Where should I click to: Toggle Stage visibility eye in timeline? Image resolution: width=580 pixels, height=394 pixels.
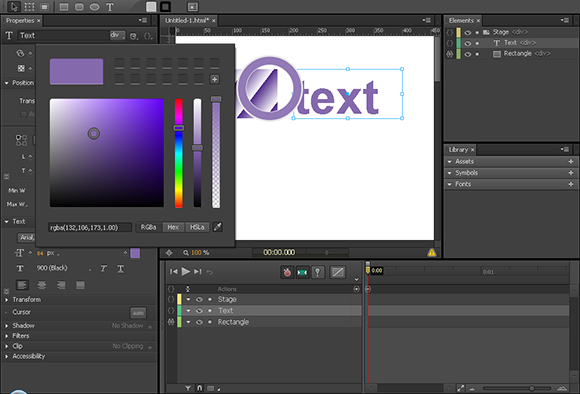tap(199, 299)
